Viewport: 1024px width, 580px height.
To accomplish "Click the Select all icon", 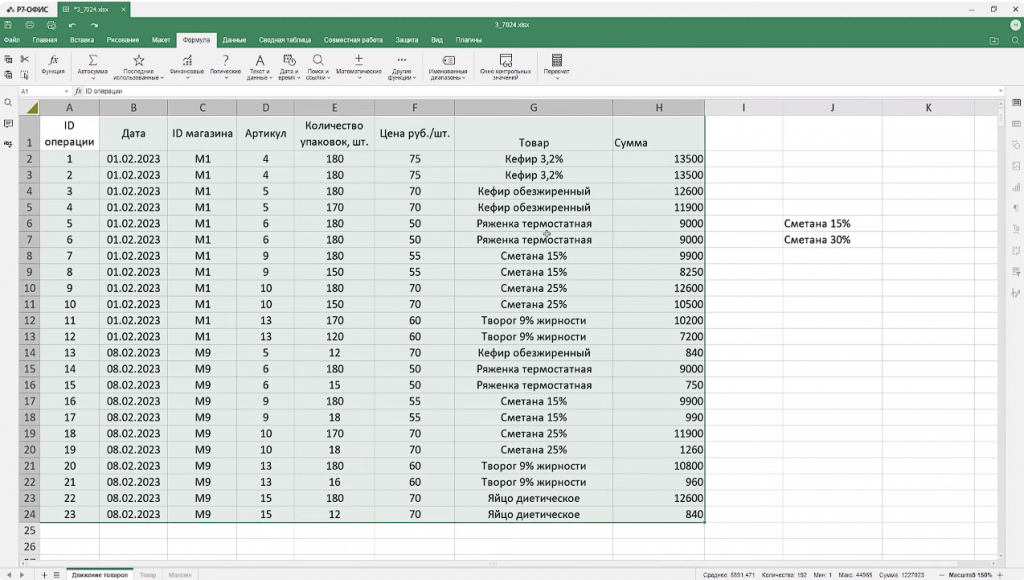I will tap(25, 75).
